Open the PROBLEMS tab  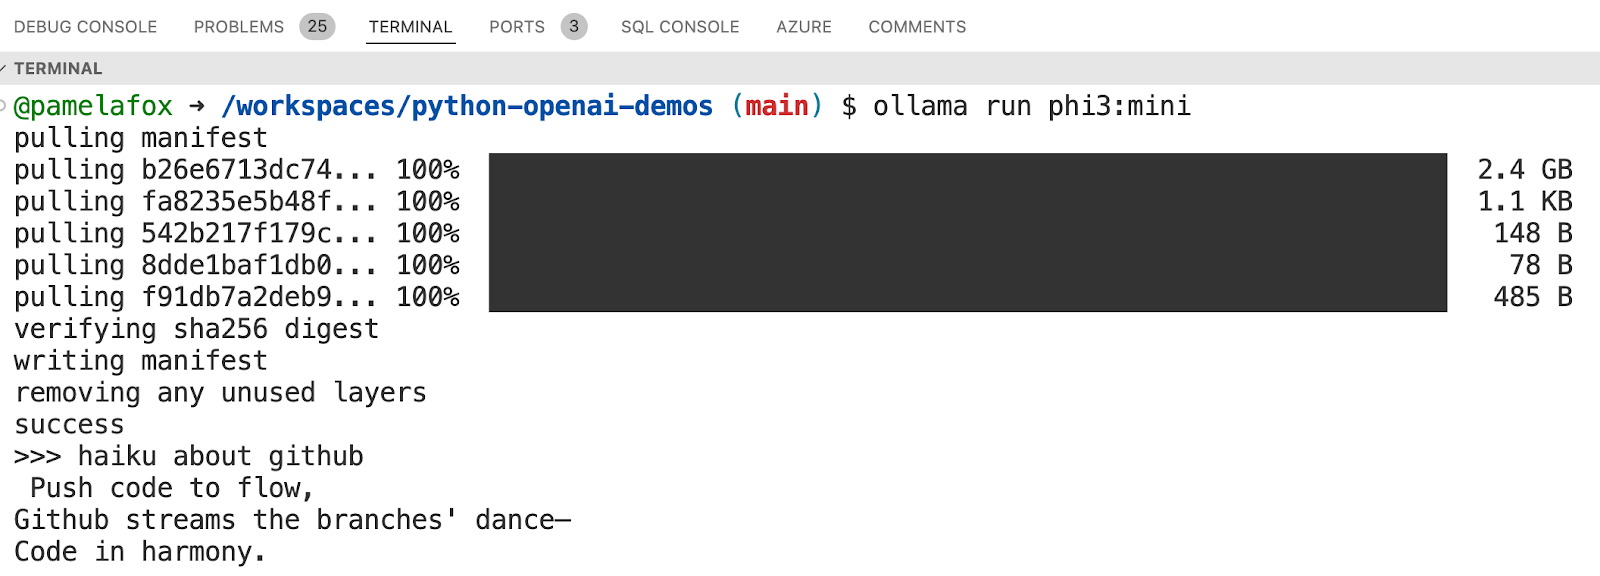tap(237, 27)
